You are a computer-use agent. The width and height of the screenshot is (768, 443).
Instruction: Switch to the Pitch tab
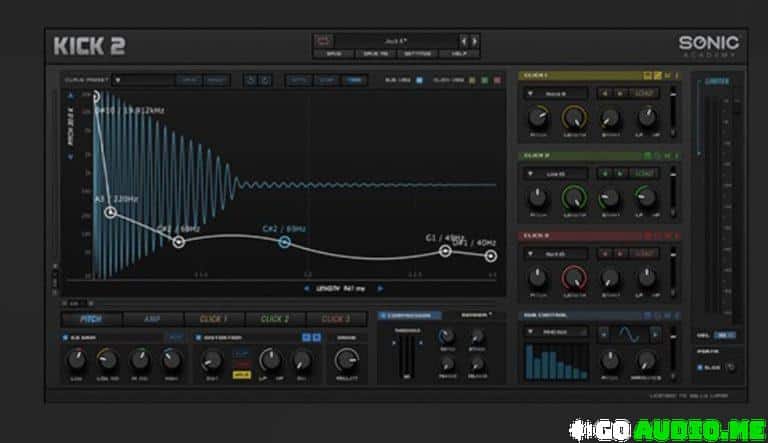tap(91, 319)
